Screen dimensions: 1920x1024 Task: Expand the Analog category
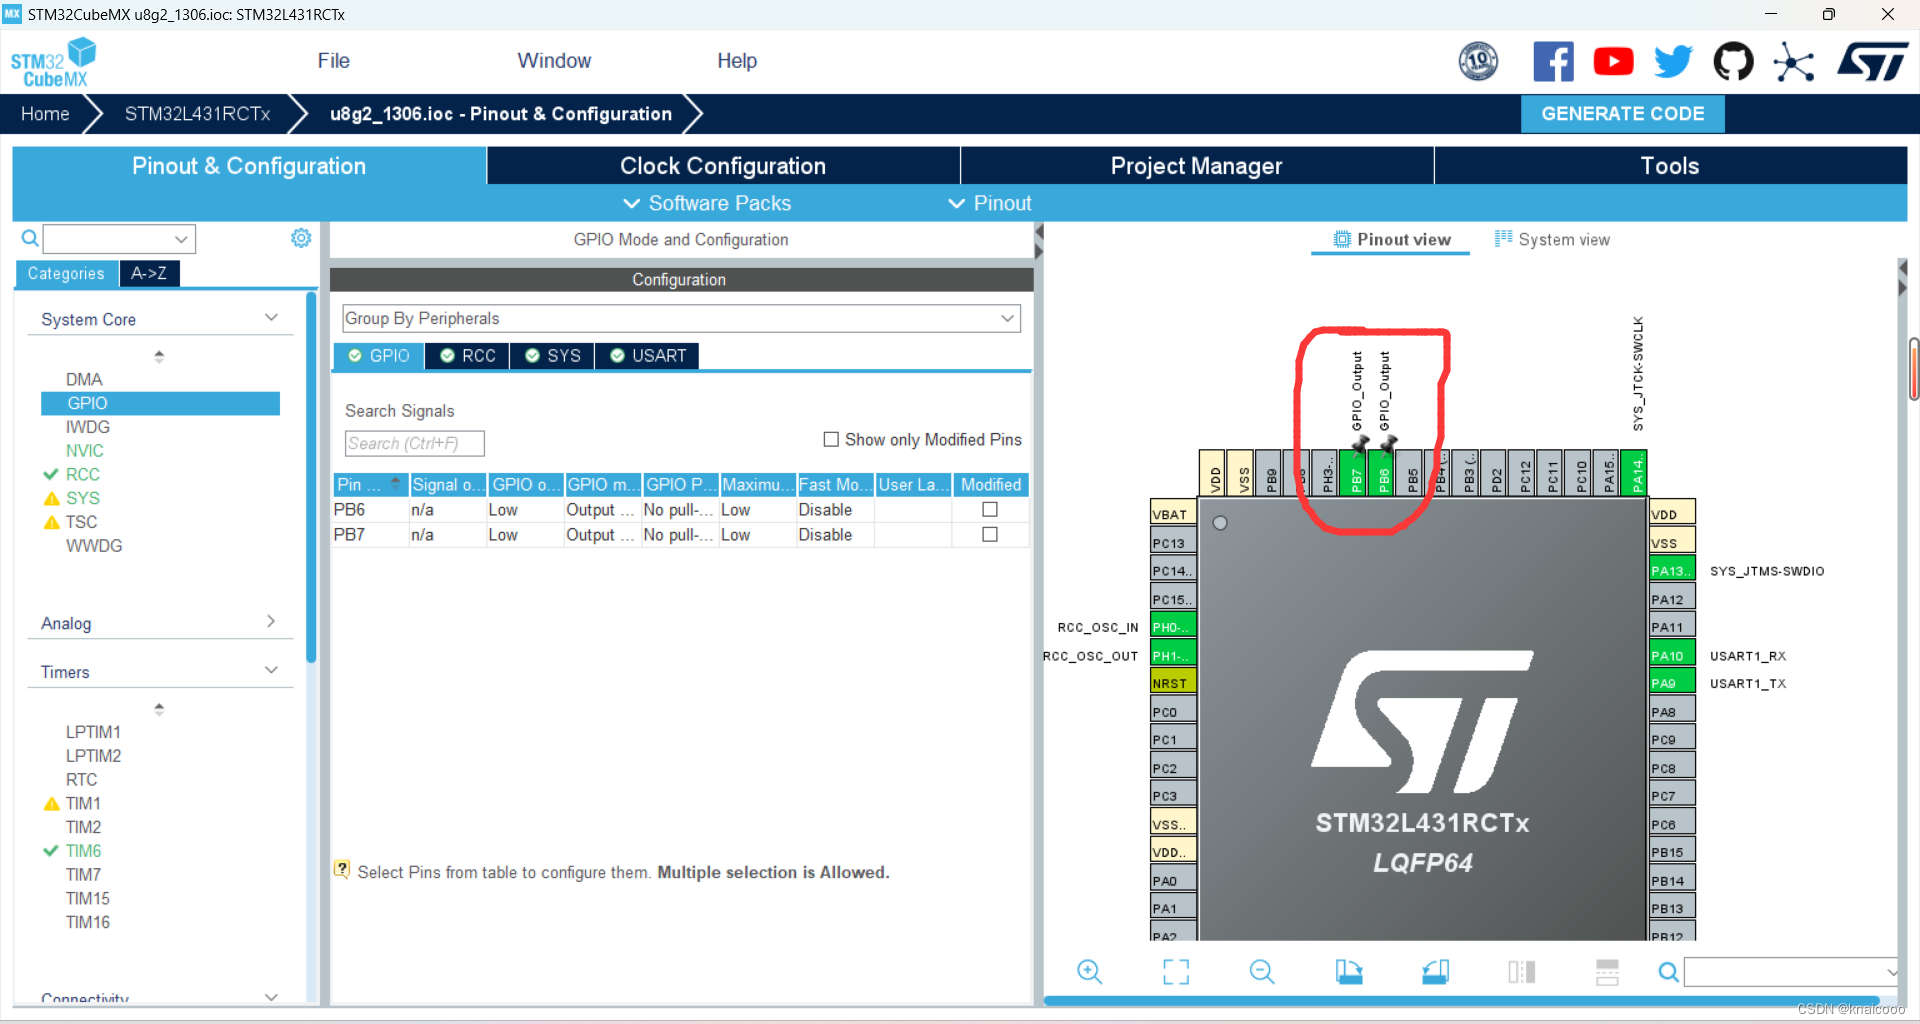271,621
